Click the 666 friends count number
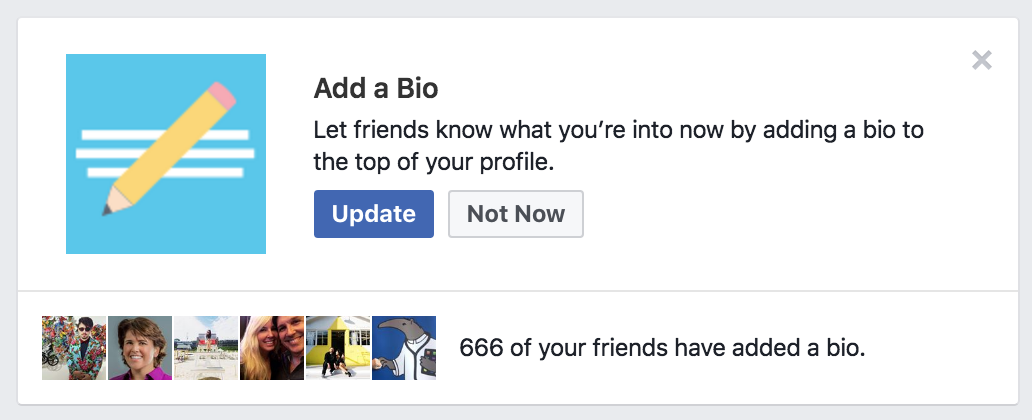This screenshot has height=420, width=1032. (x=481, y=348)
